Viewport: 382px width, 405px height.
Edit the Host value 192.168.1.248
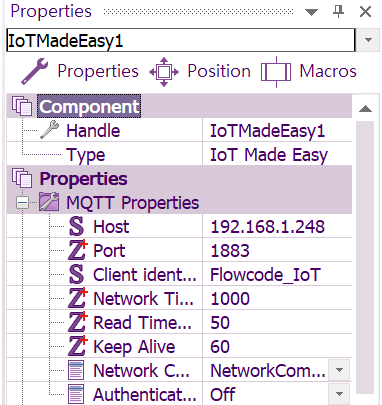click(x=277, y=226)
